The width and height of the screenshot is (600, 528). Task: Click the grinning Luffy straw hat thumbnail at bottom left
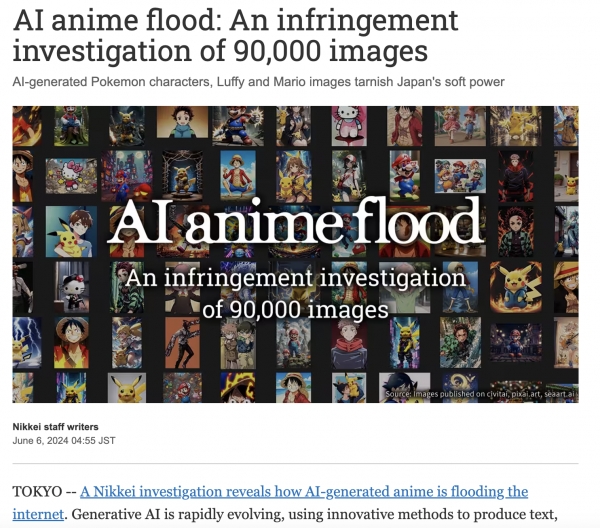71,342
